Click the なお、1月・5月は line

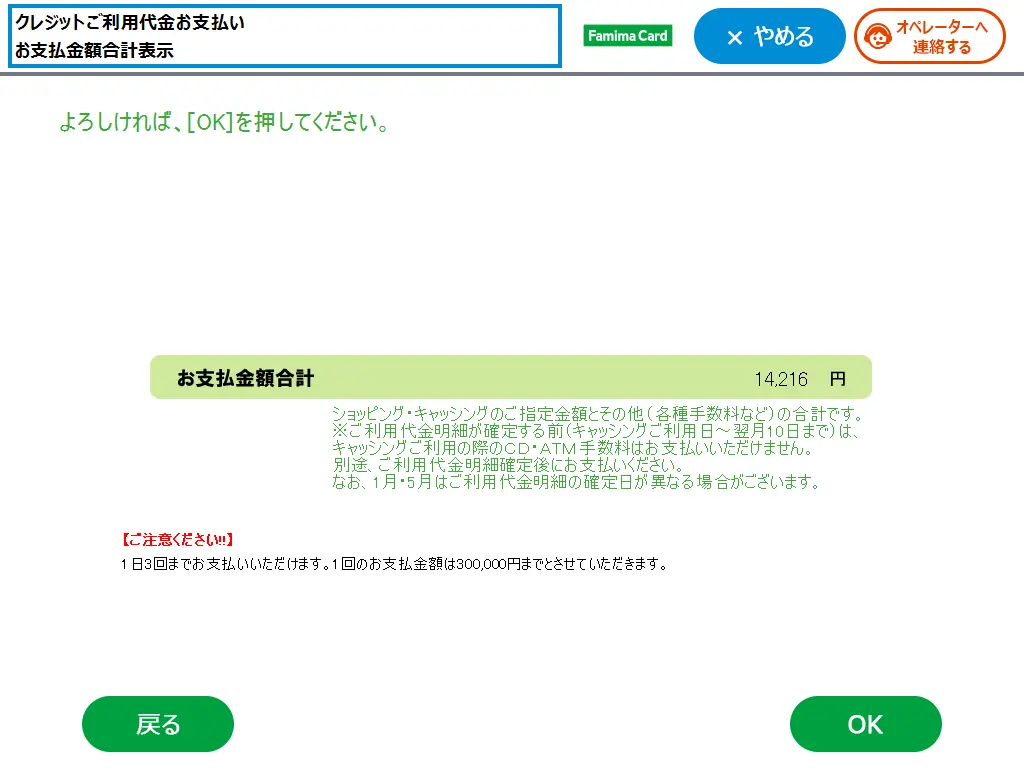click(x=576, y=482)
